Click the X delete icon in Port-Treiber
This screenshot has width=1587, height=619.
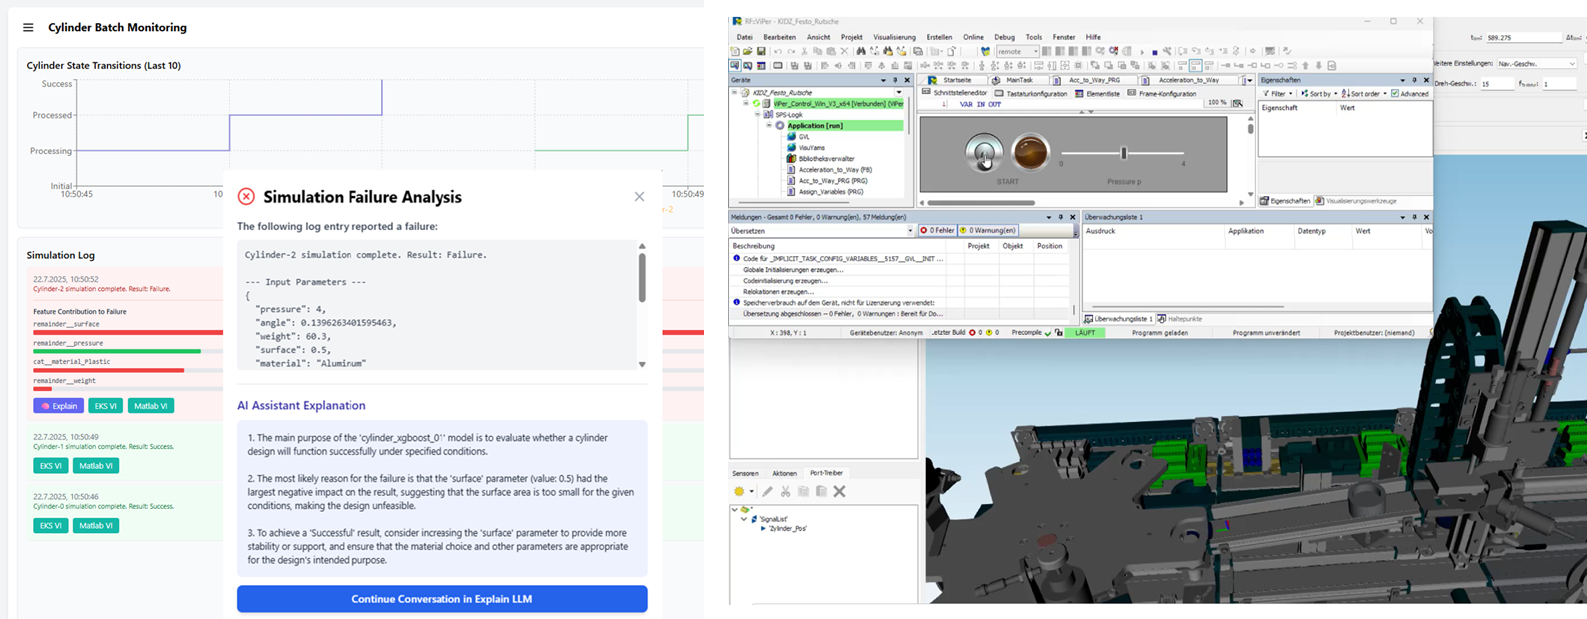tap(839, 491)
